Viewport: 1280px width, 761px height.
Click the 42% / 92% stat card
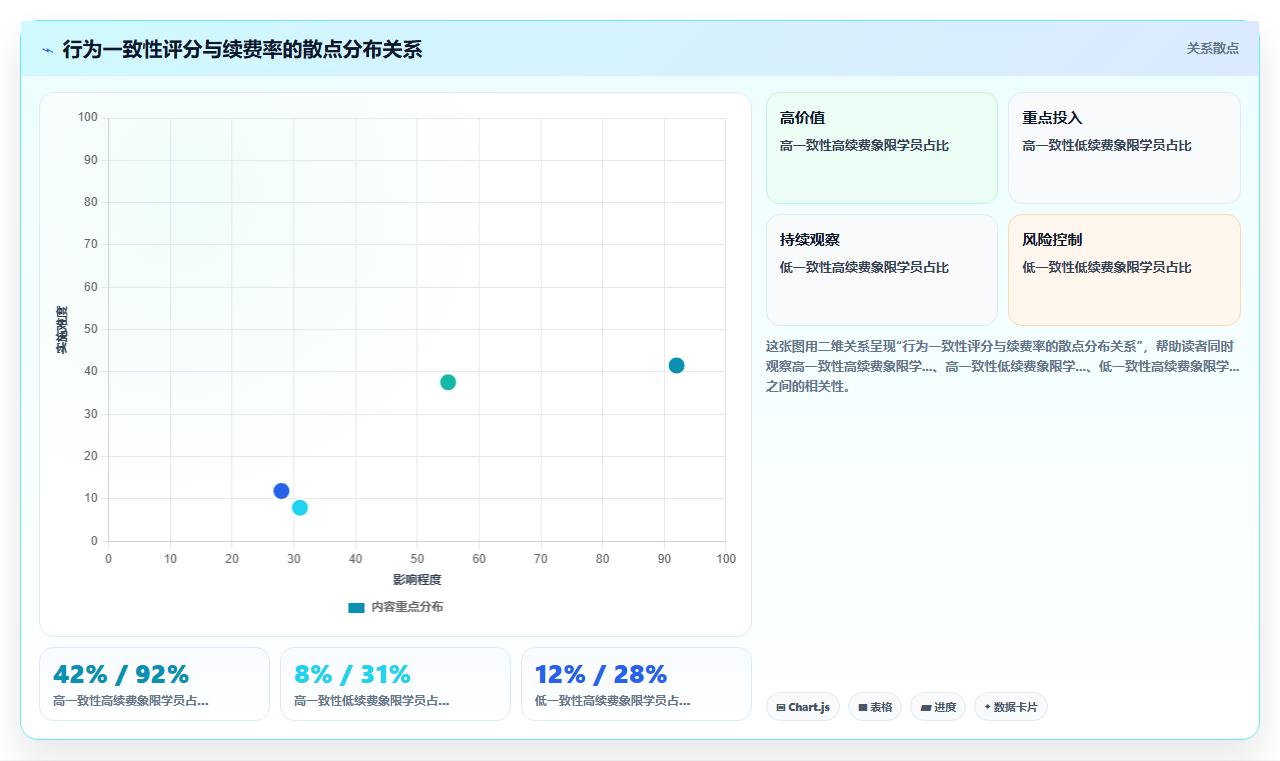[x=154, y=684]
